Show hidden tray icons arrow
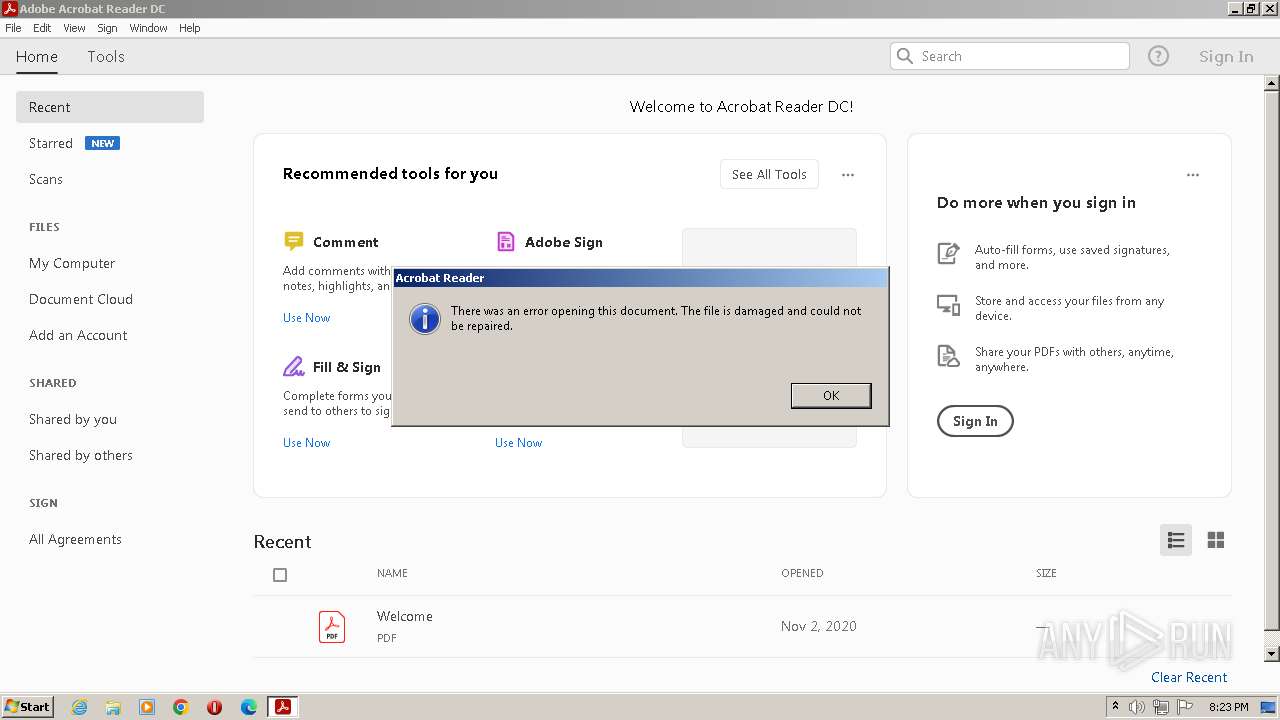This screenshot has height=720, width=1280. [1115, 707]
